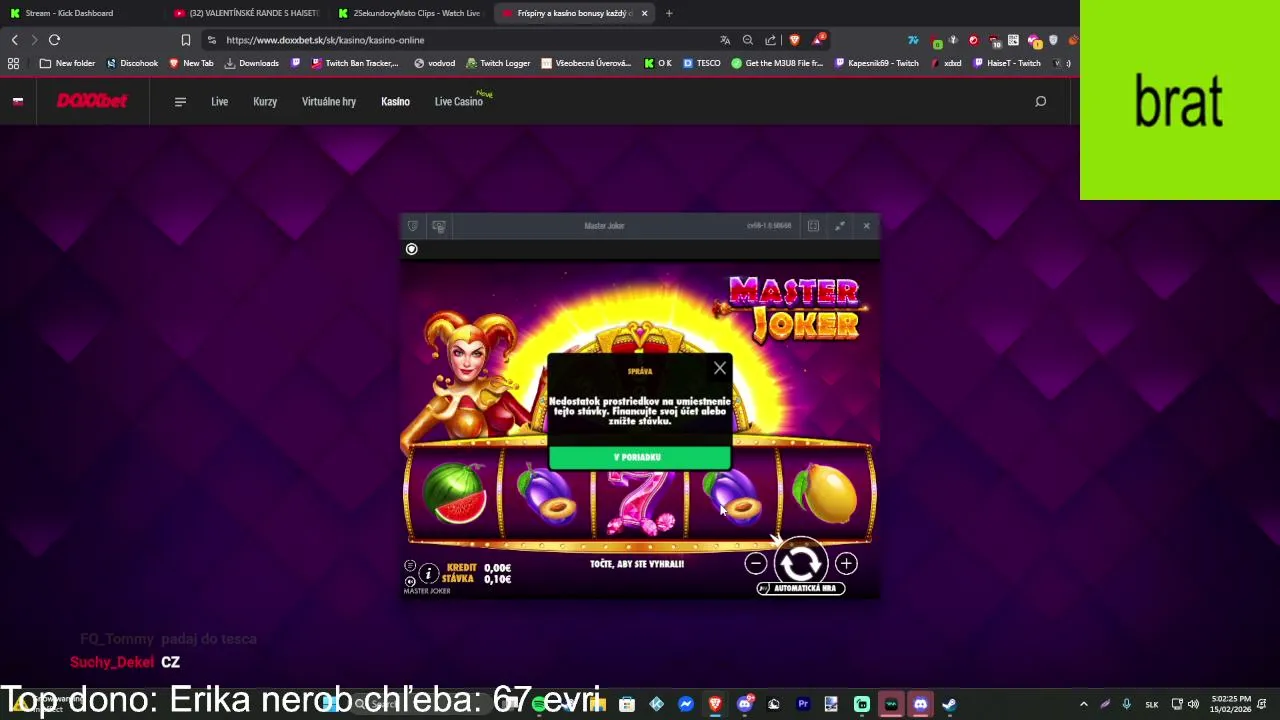Open Live Casino section
The height and width of the screenshot is (720, 1280).
click(x=459, y=101)
